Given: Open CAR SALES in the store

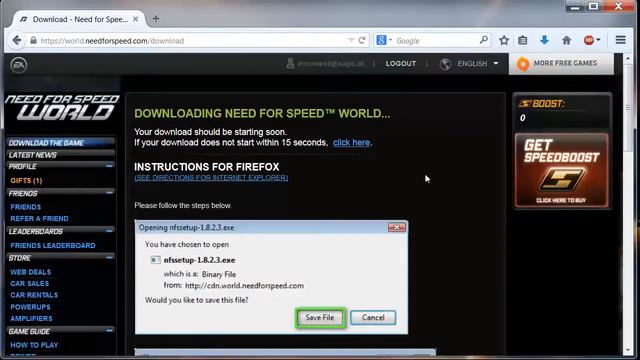Looking at the screenshot, I should click(x=29, y=283).
